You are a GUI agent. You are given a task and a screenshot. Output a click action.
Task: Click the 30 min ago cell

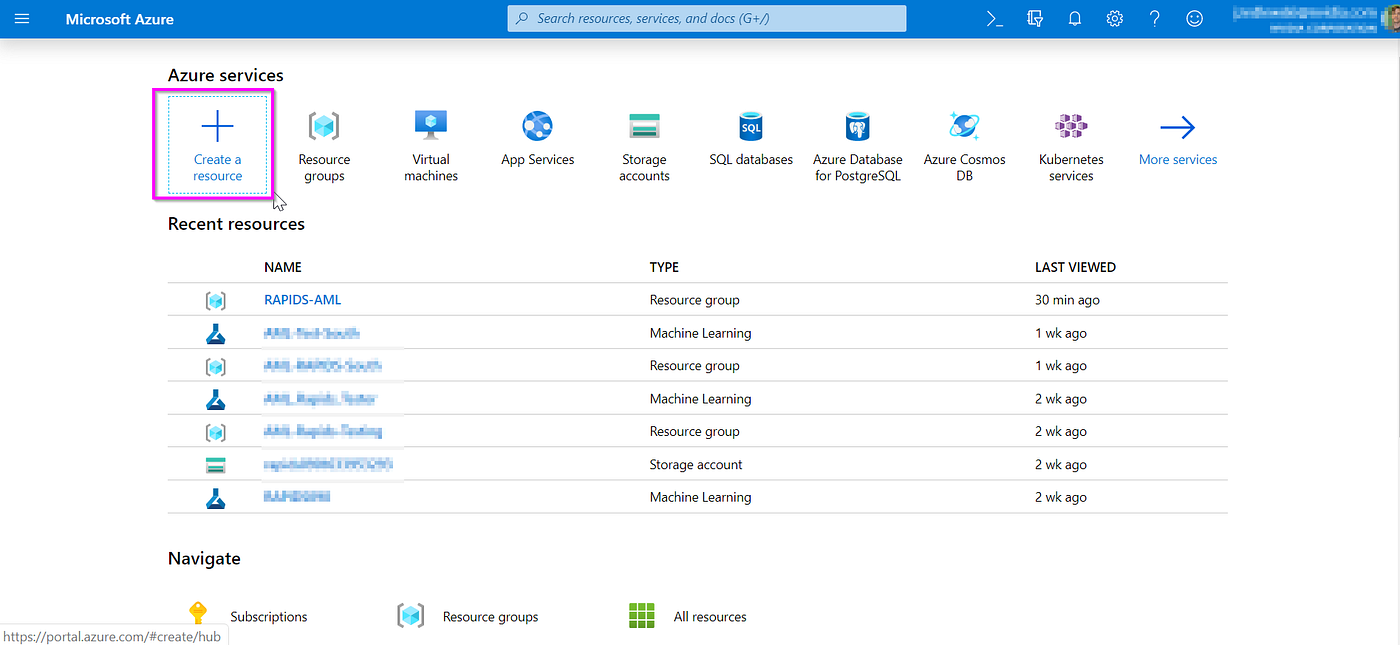point(1067,300)
